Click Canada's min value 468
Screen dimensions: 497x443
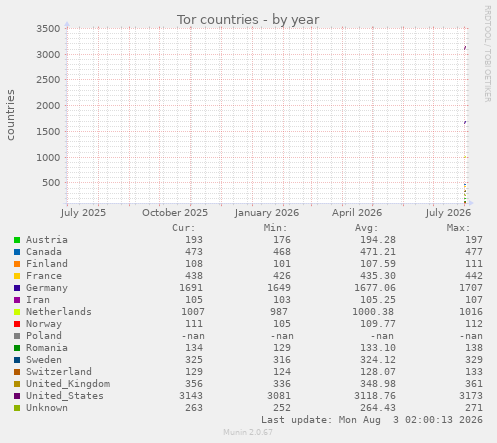[282, 252]
